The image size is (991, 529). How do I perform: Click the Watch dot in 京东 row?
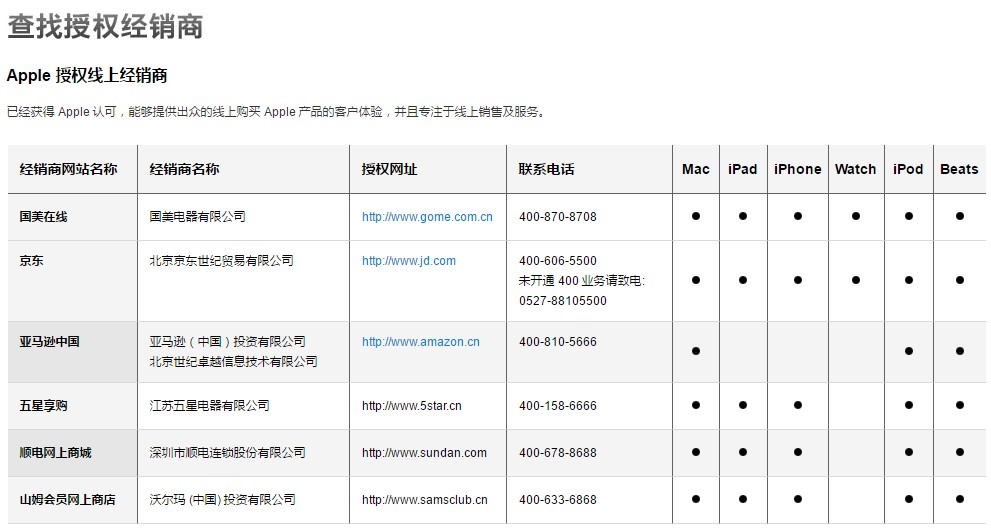(x=856, y=280)
